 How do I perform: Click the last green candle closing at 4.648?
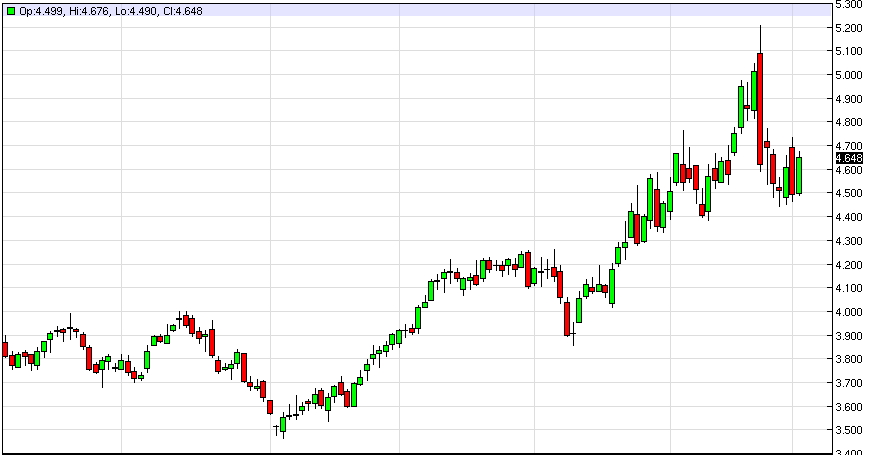(x=799, y=176)
